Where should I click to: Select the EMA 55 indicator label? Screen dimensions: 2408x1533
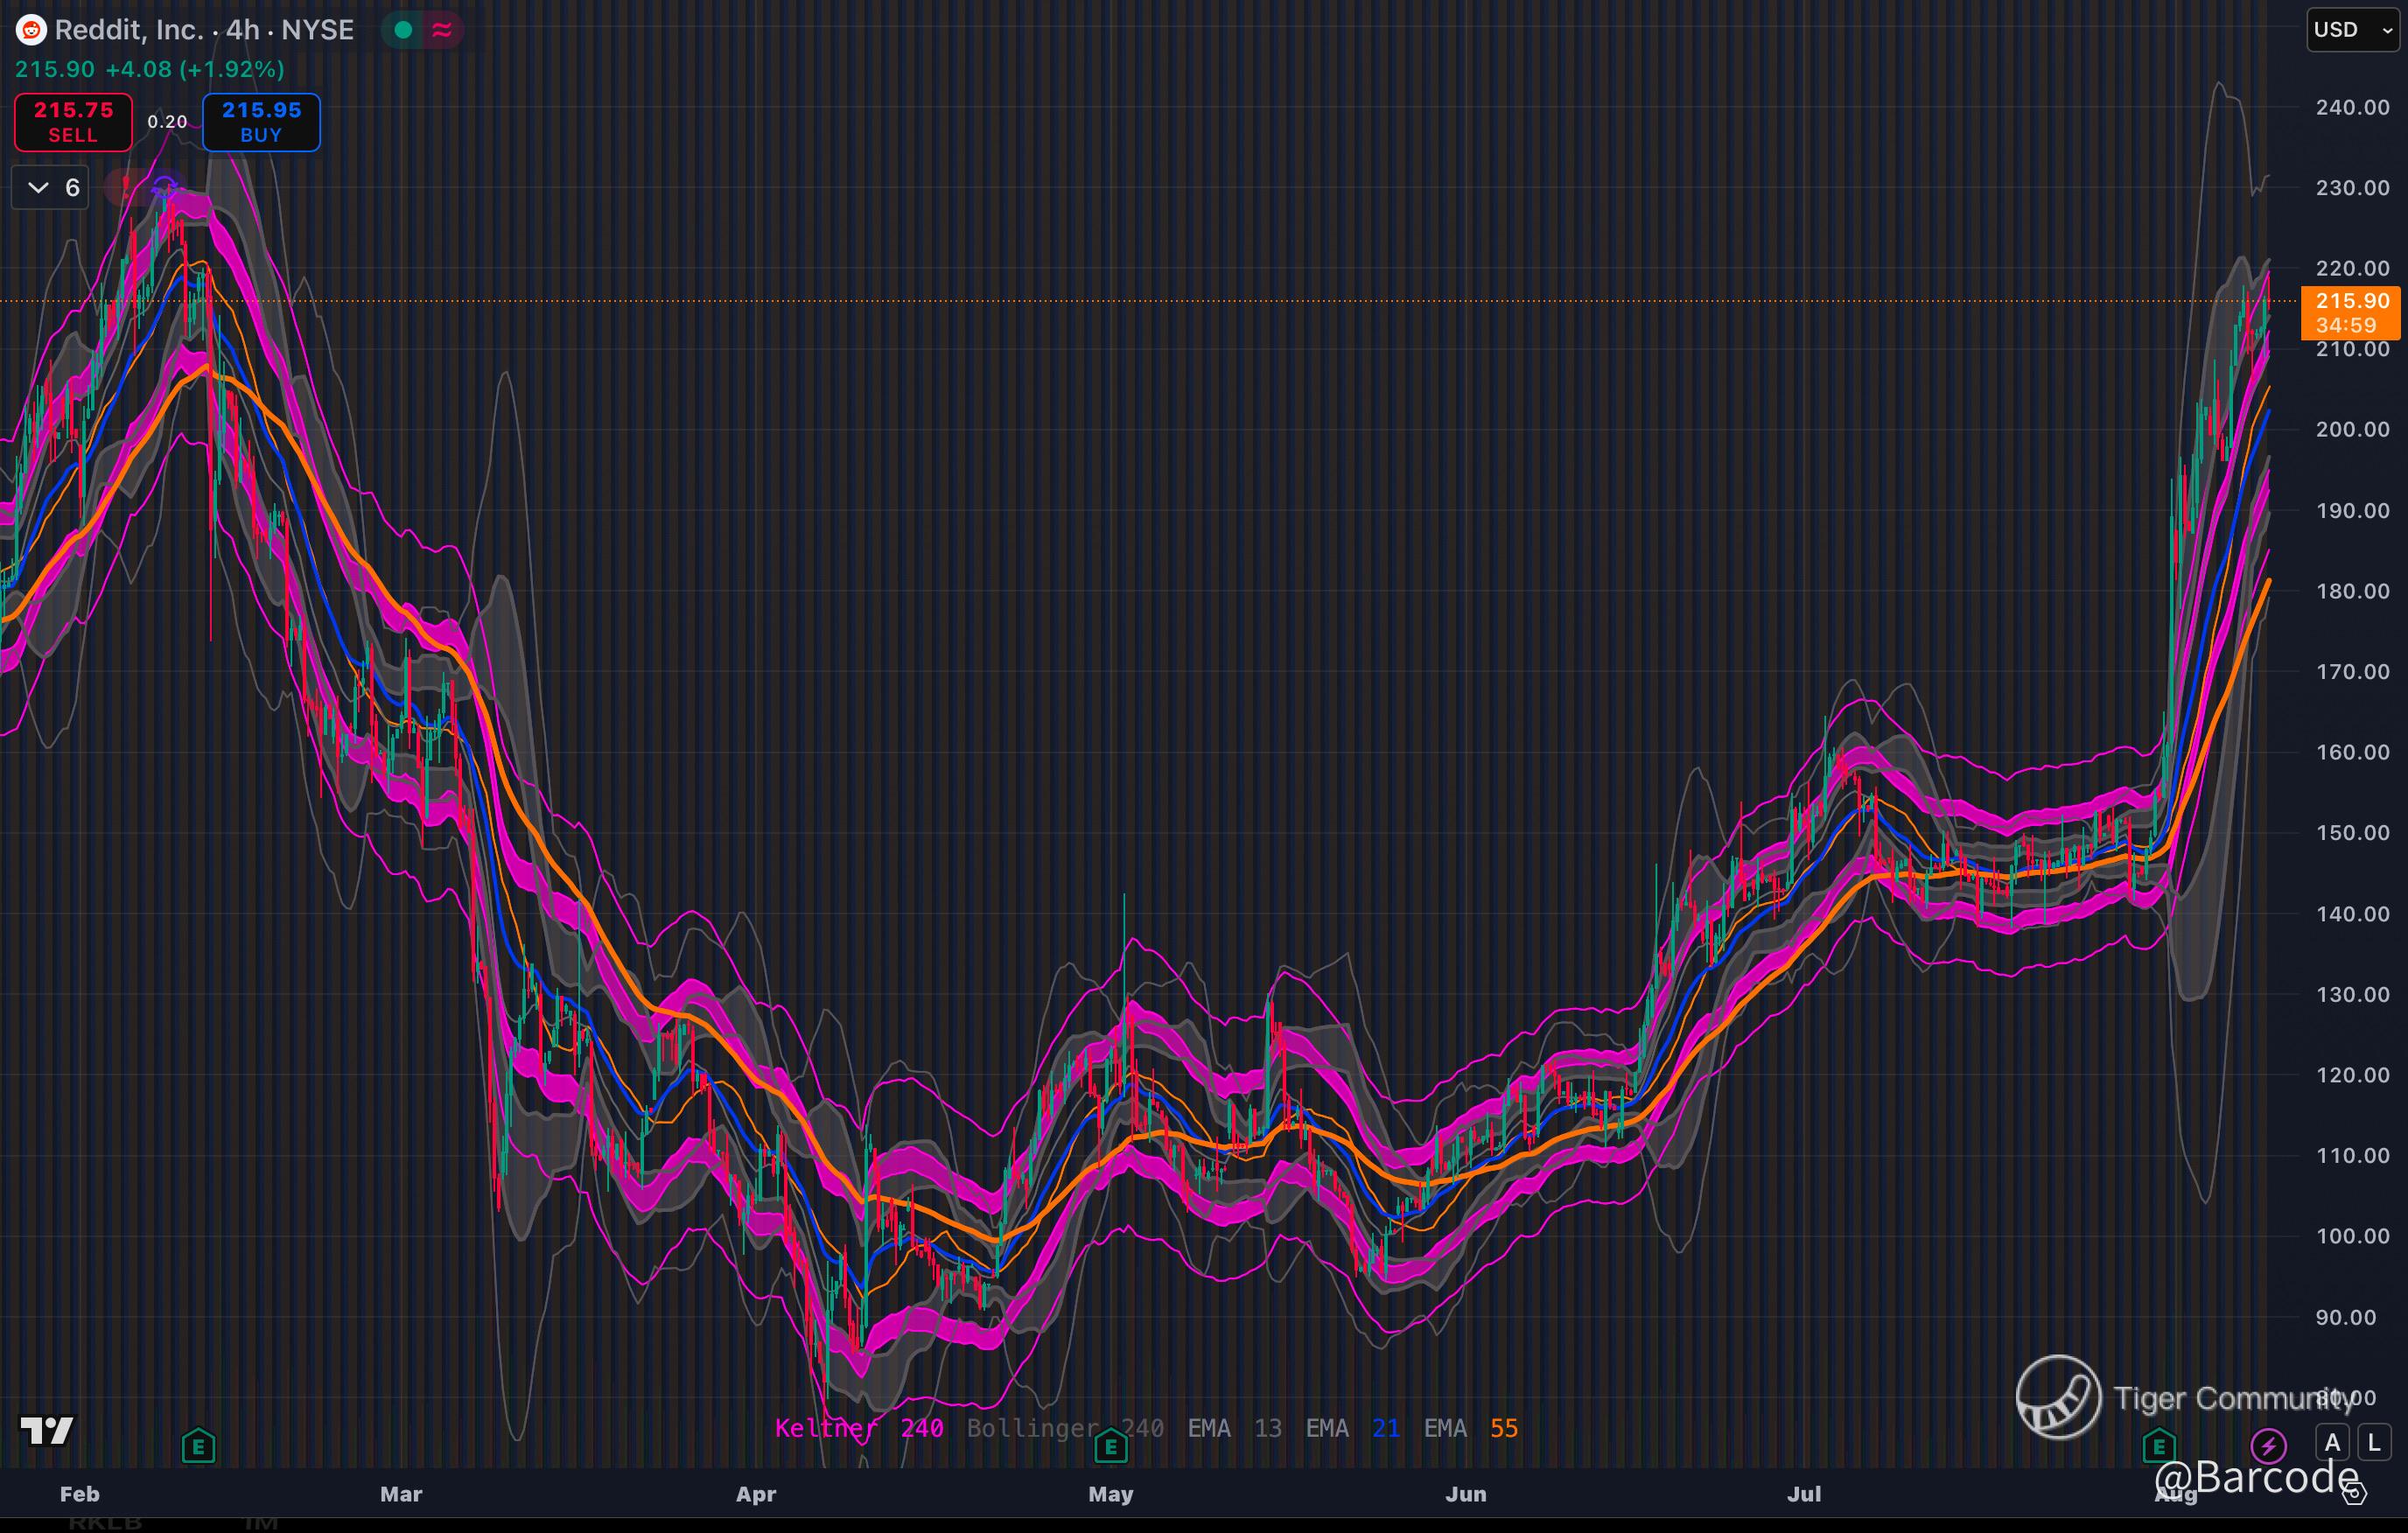[1470, 1428]
